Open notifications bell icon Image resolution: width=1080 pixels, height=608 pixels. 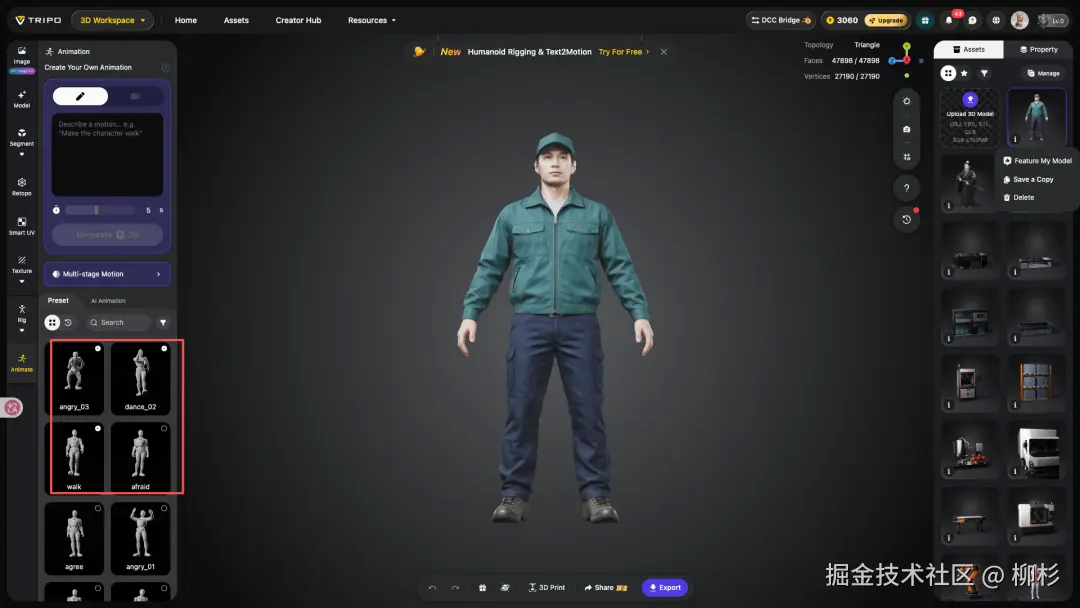point(948,20)
